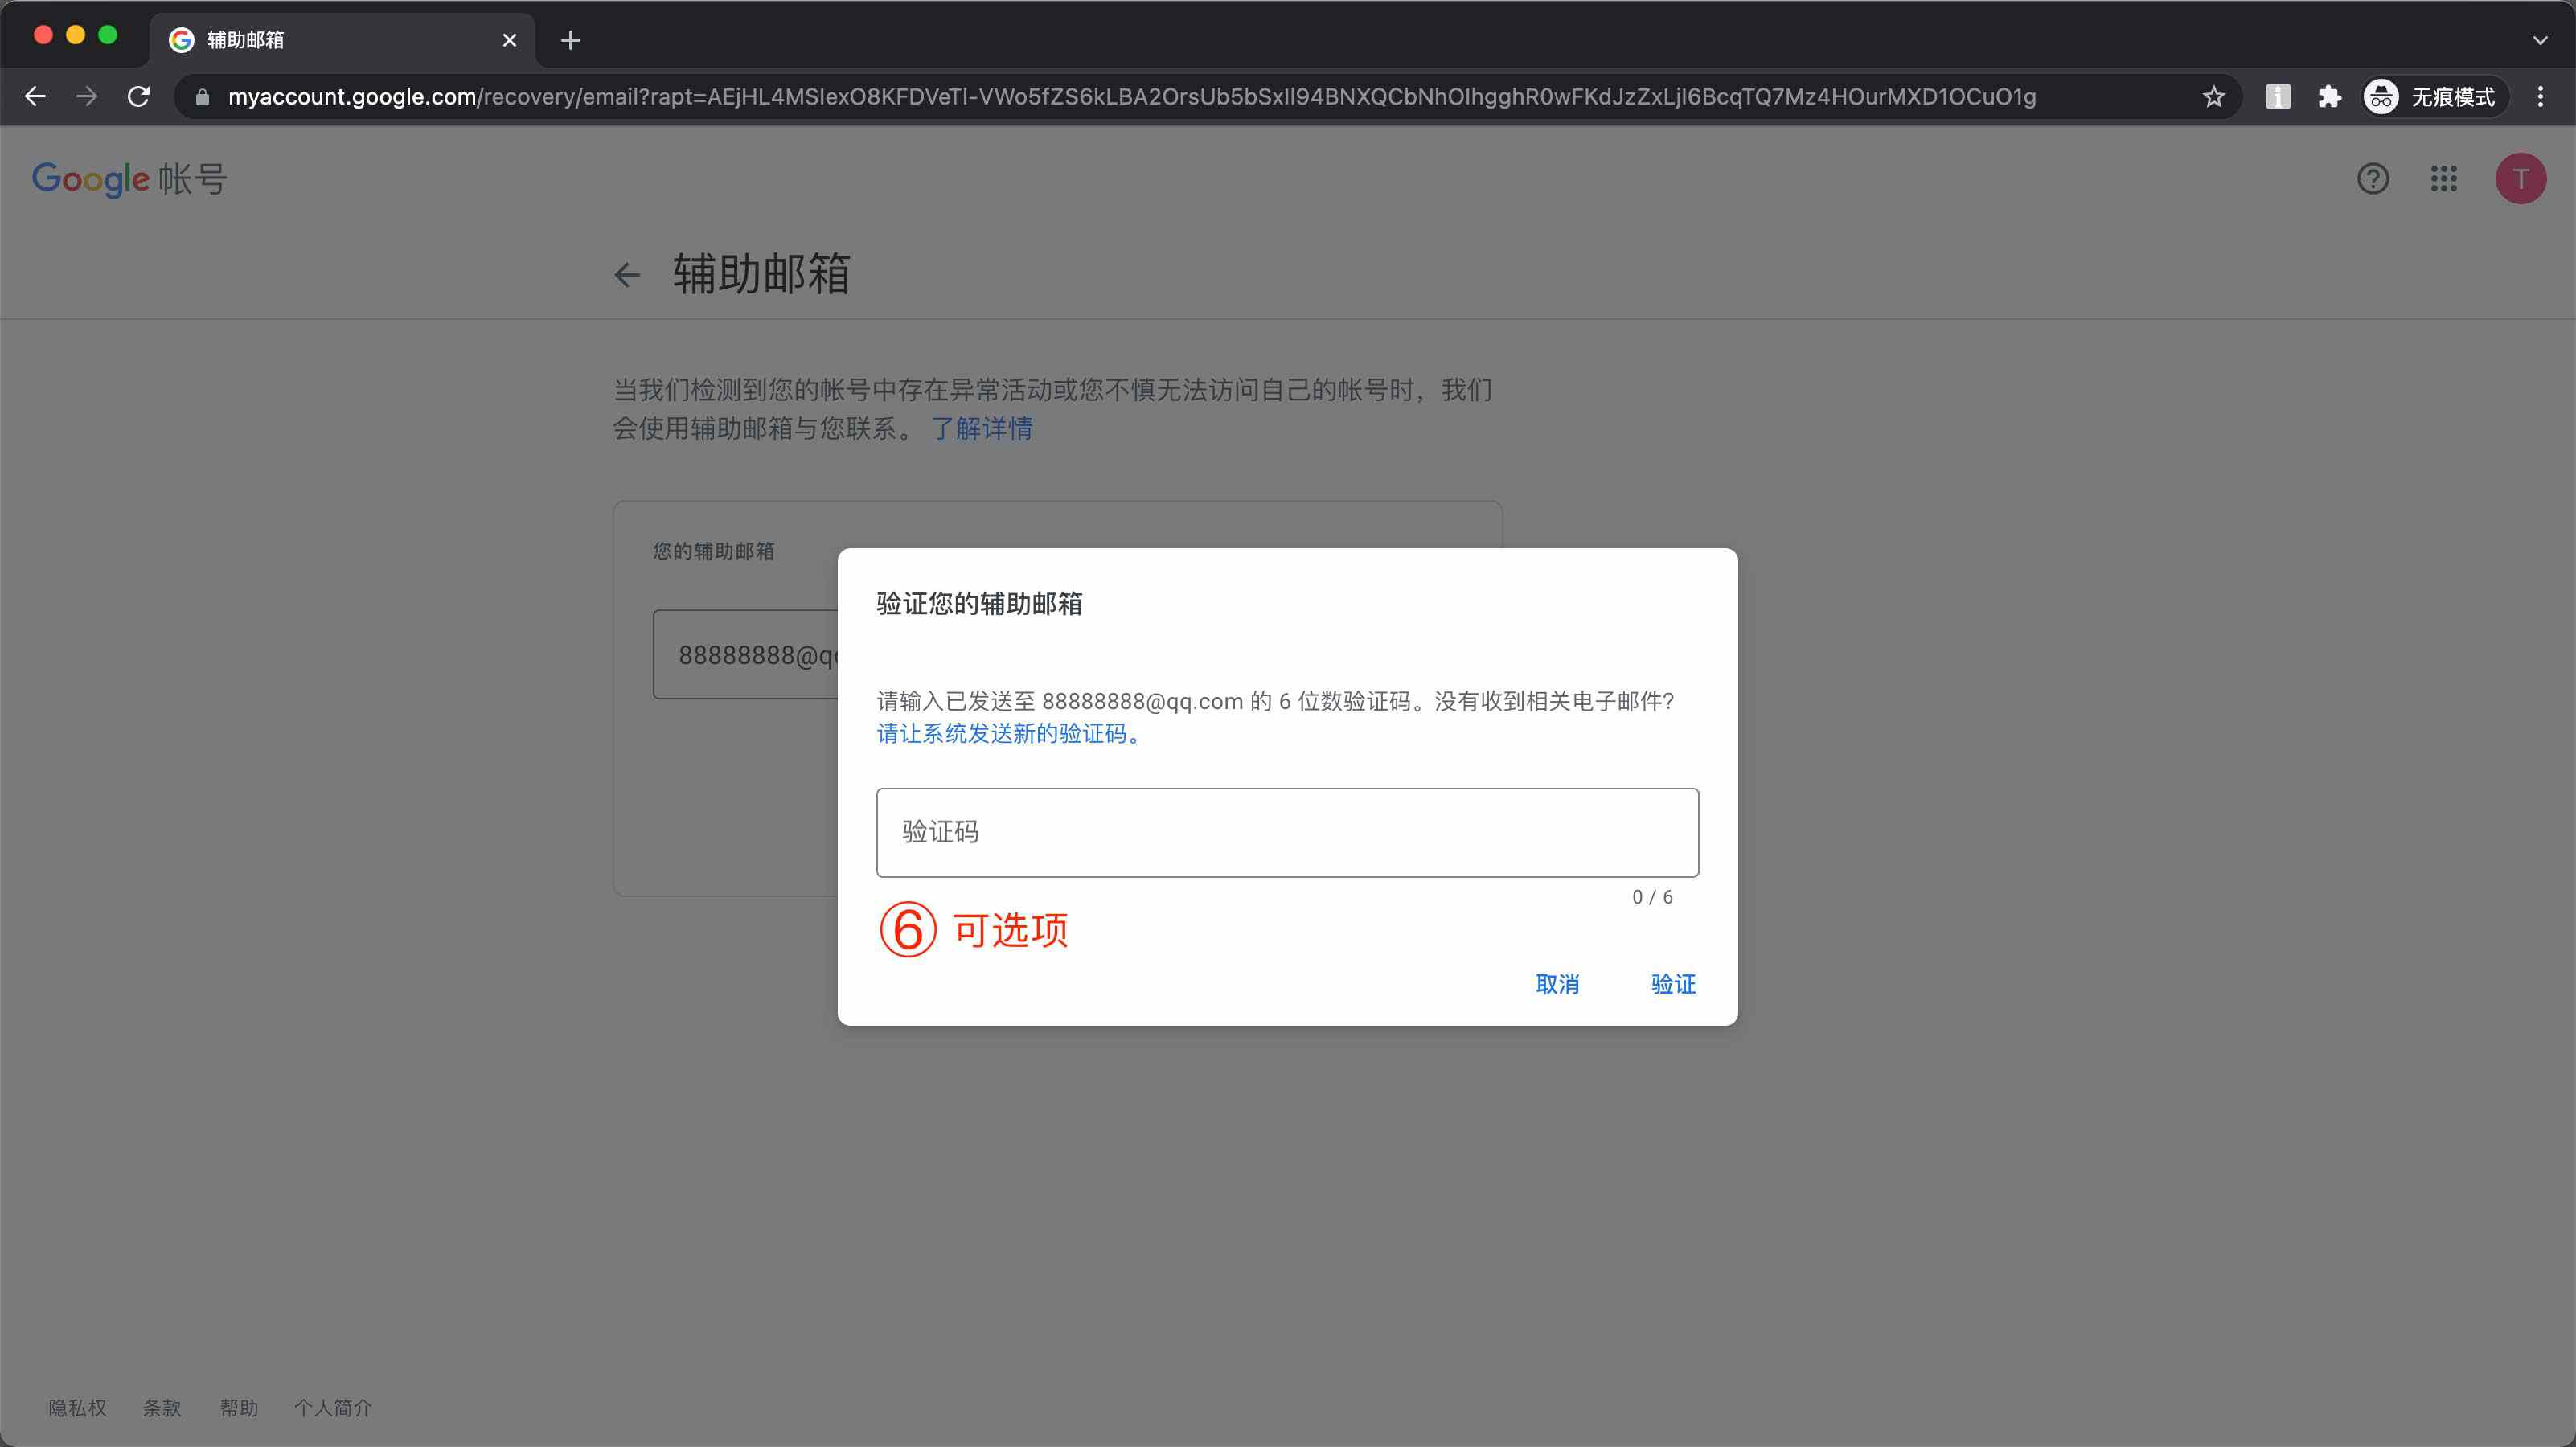The image size is (2576, 1447).
Task: Open the 隐私权 footer link
Action: (x=76, y=1406)
